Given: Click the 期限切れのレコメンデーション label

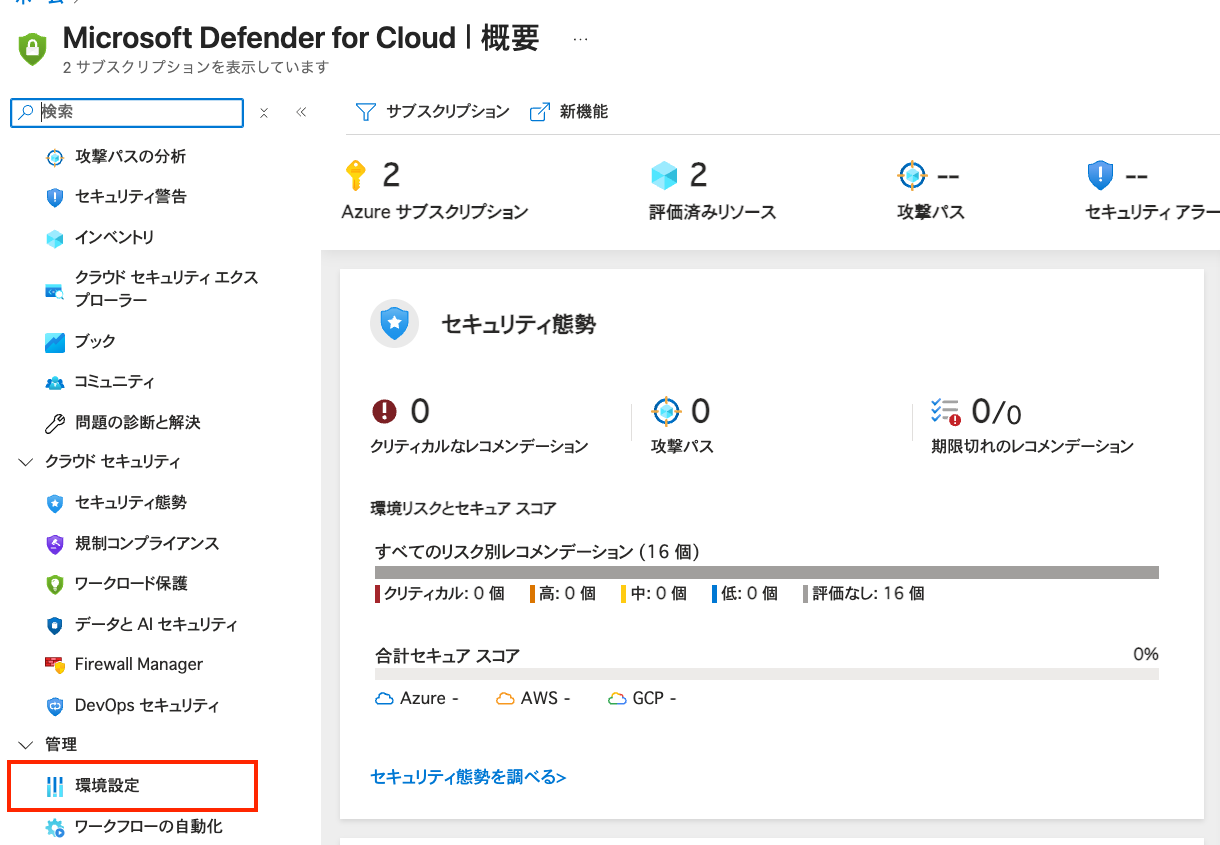Looking at the screenshot, I should click(x=1032, y=447).
